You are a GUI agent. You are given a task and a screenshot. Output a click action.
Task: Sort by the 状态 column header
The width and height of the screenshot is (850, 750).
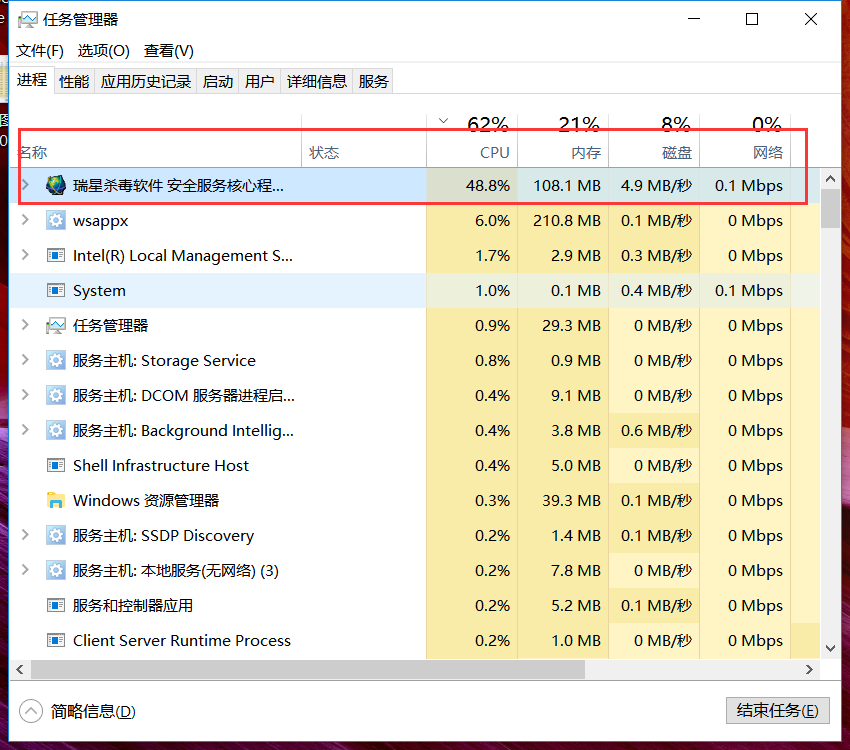coord(364,140)
